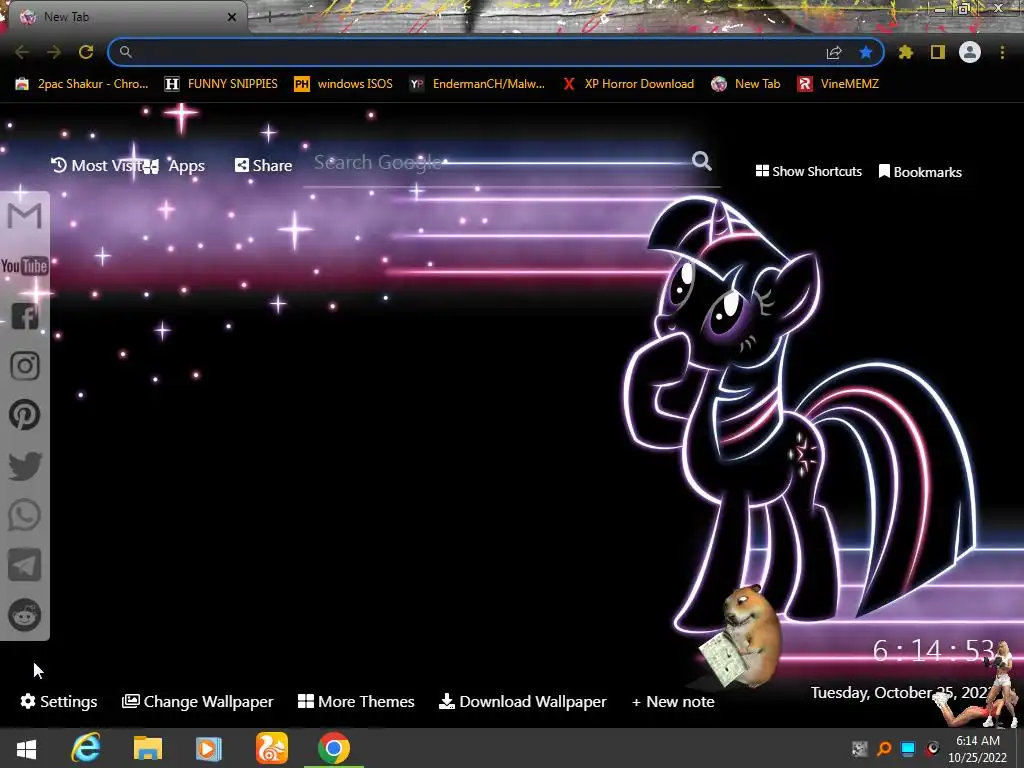Open the Instagram sidebar shortcut
Viewport: 1024px width, 768px height.
tap(25, 366)
